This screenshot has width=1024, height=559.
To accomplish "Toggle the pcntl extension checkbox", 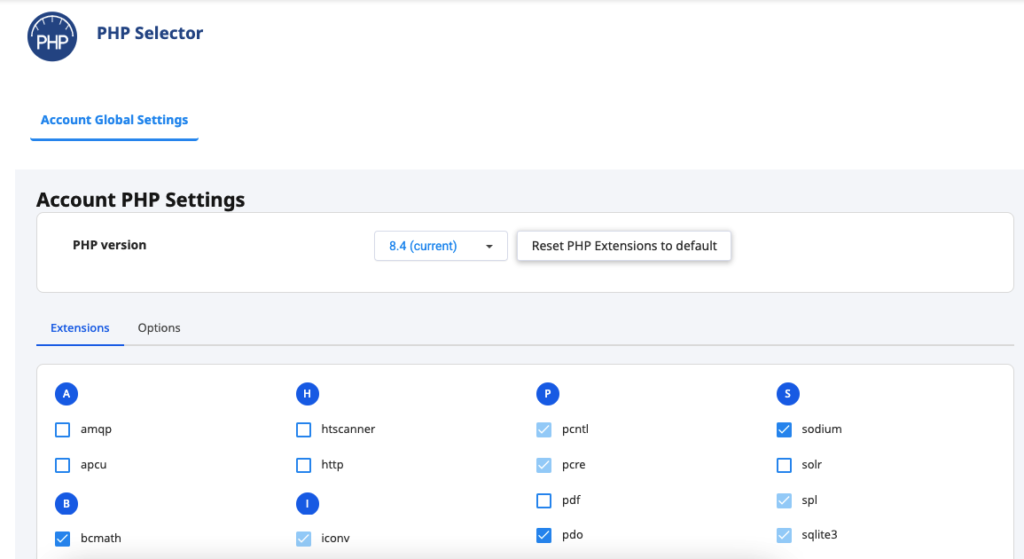I will click(544, 430).
